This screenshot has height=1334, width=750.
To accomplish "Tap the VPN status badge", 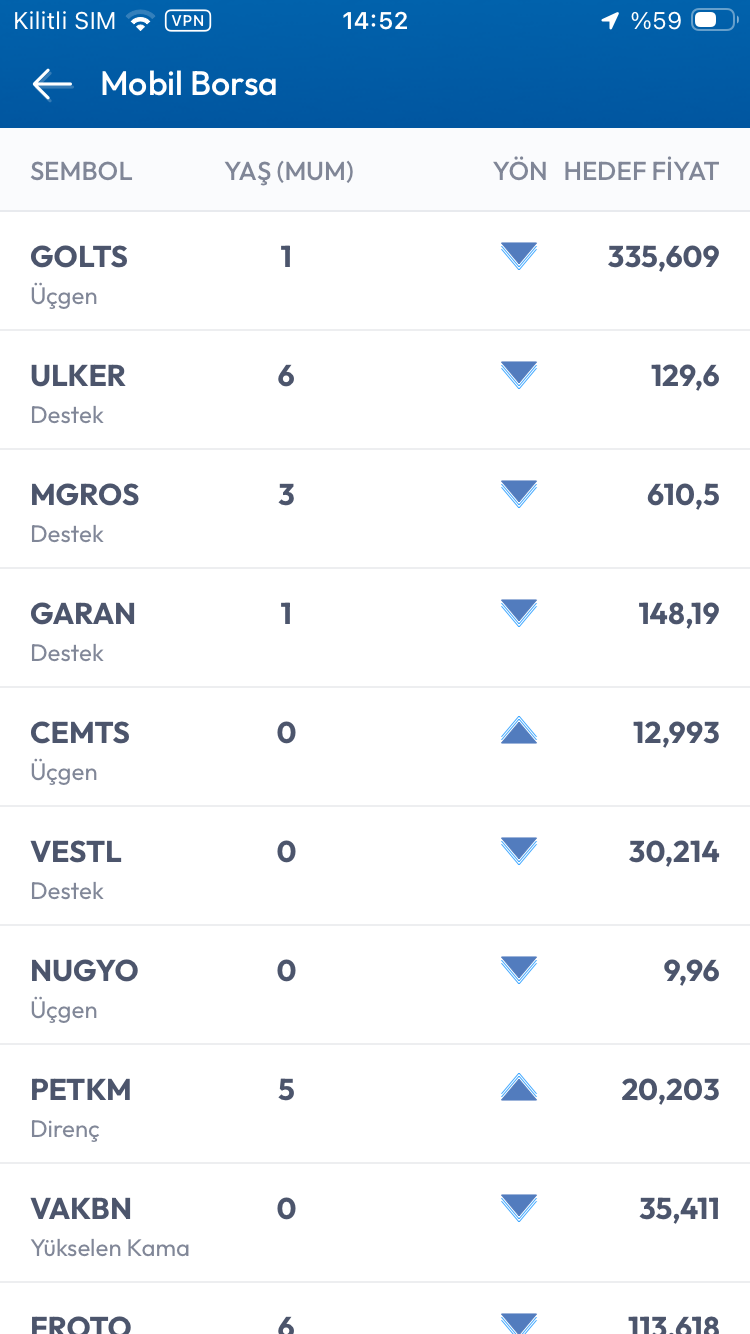I will (x=187, y=21).
